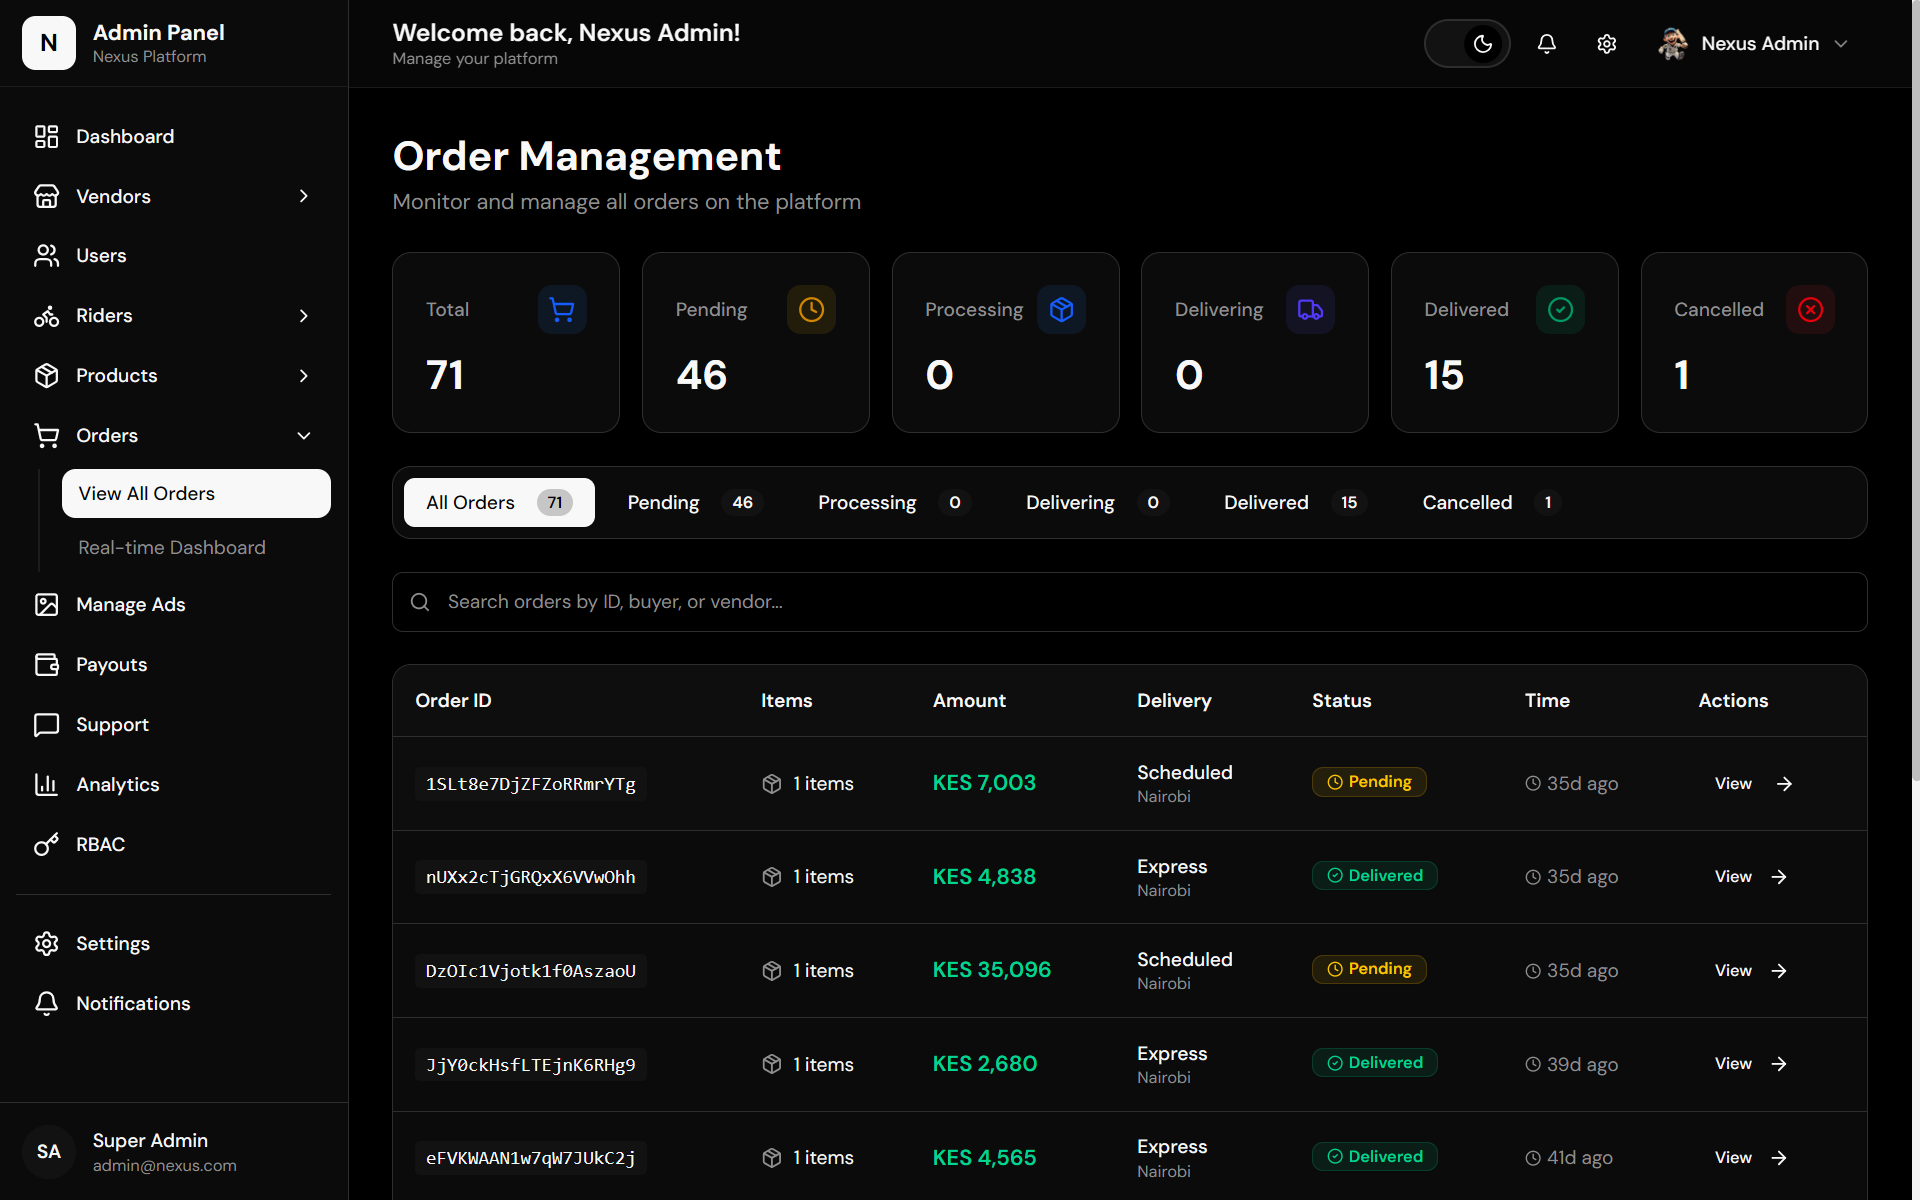1920x1200 pixels.
Task: Open Manage Ads image icon
Action: point(47,605)
